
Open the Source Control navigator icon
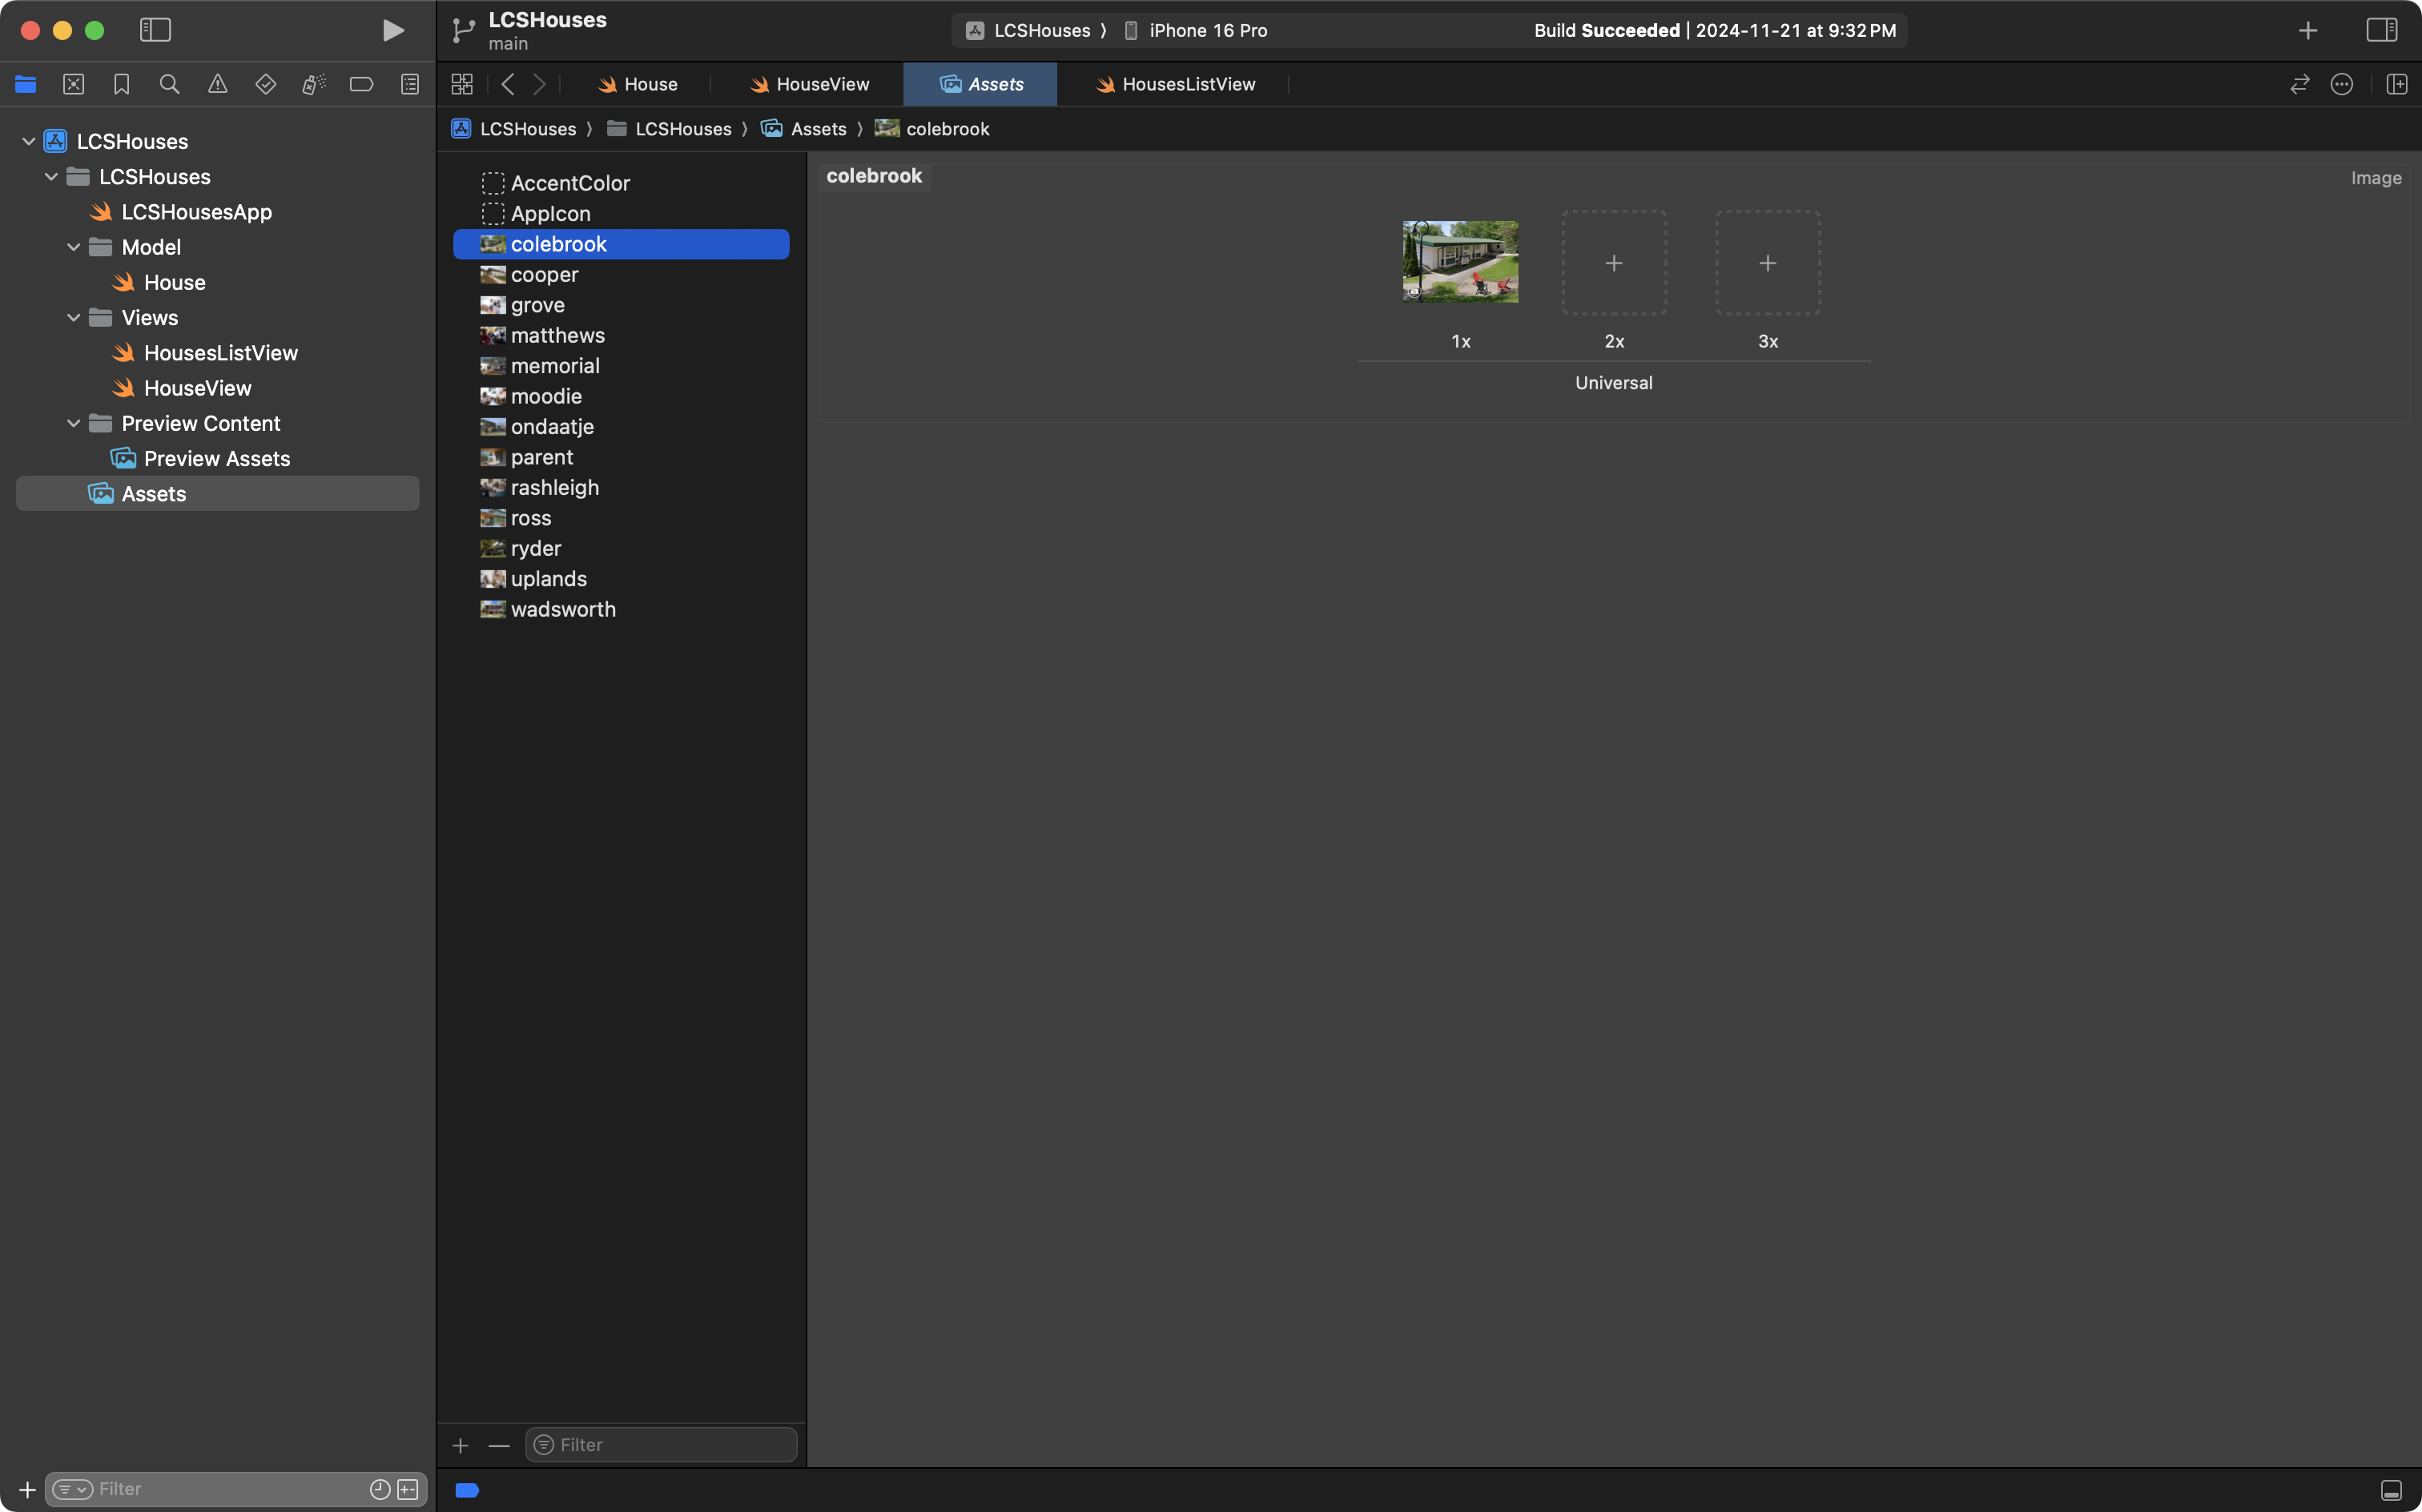(73, 85)
